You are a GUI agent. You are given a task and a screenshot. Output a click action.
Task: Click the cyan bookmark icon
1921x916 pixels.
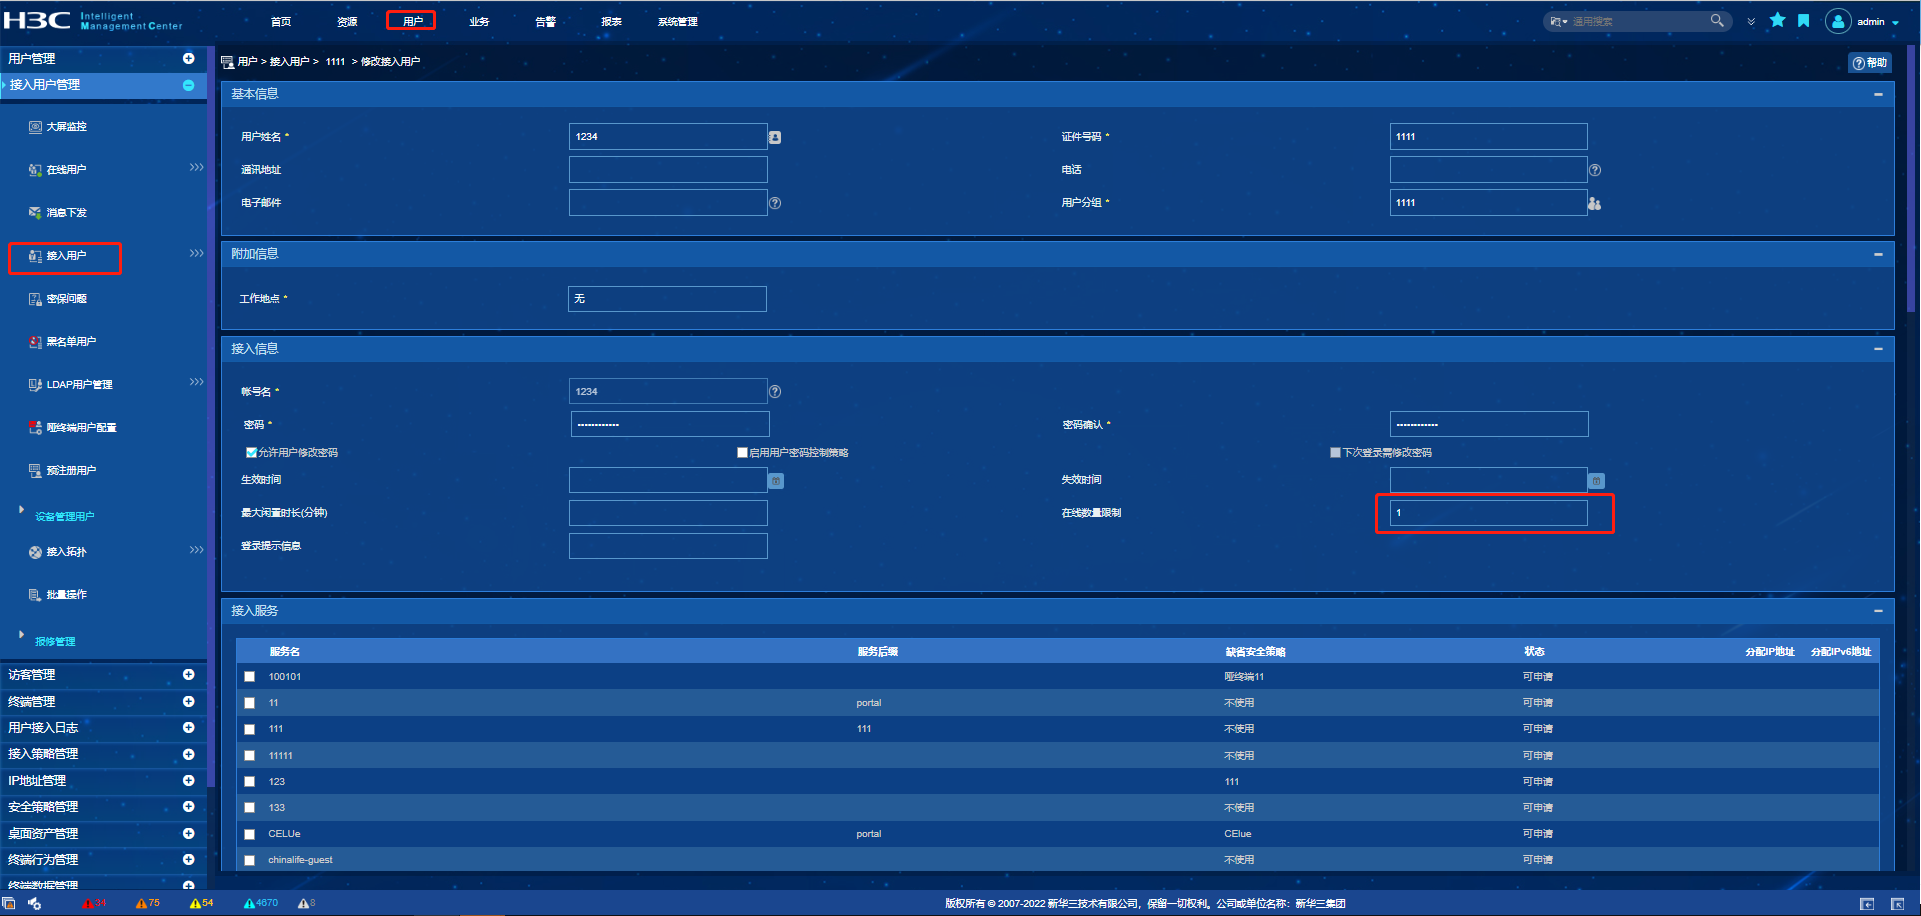click(x=1804, y=20)
